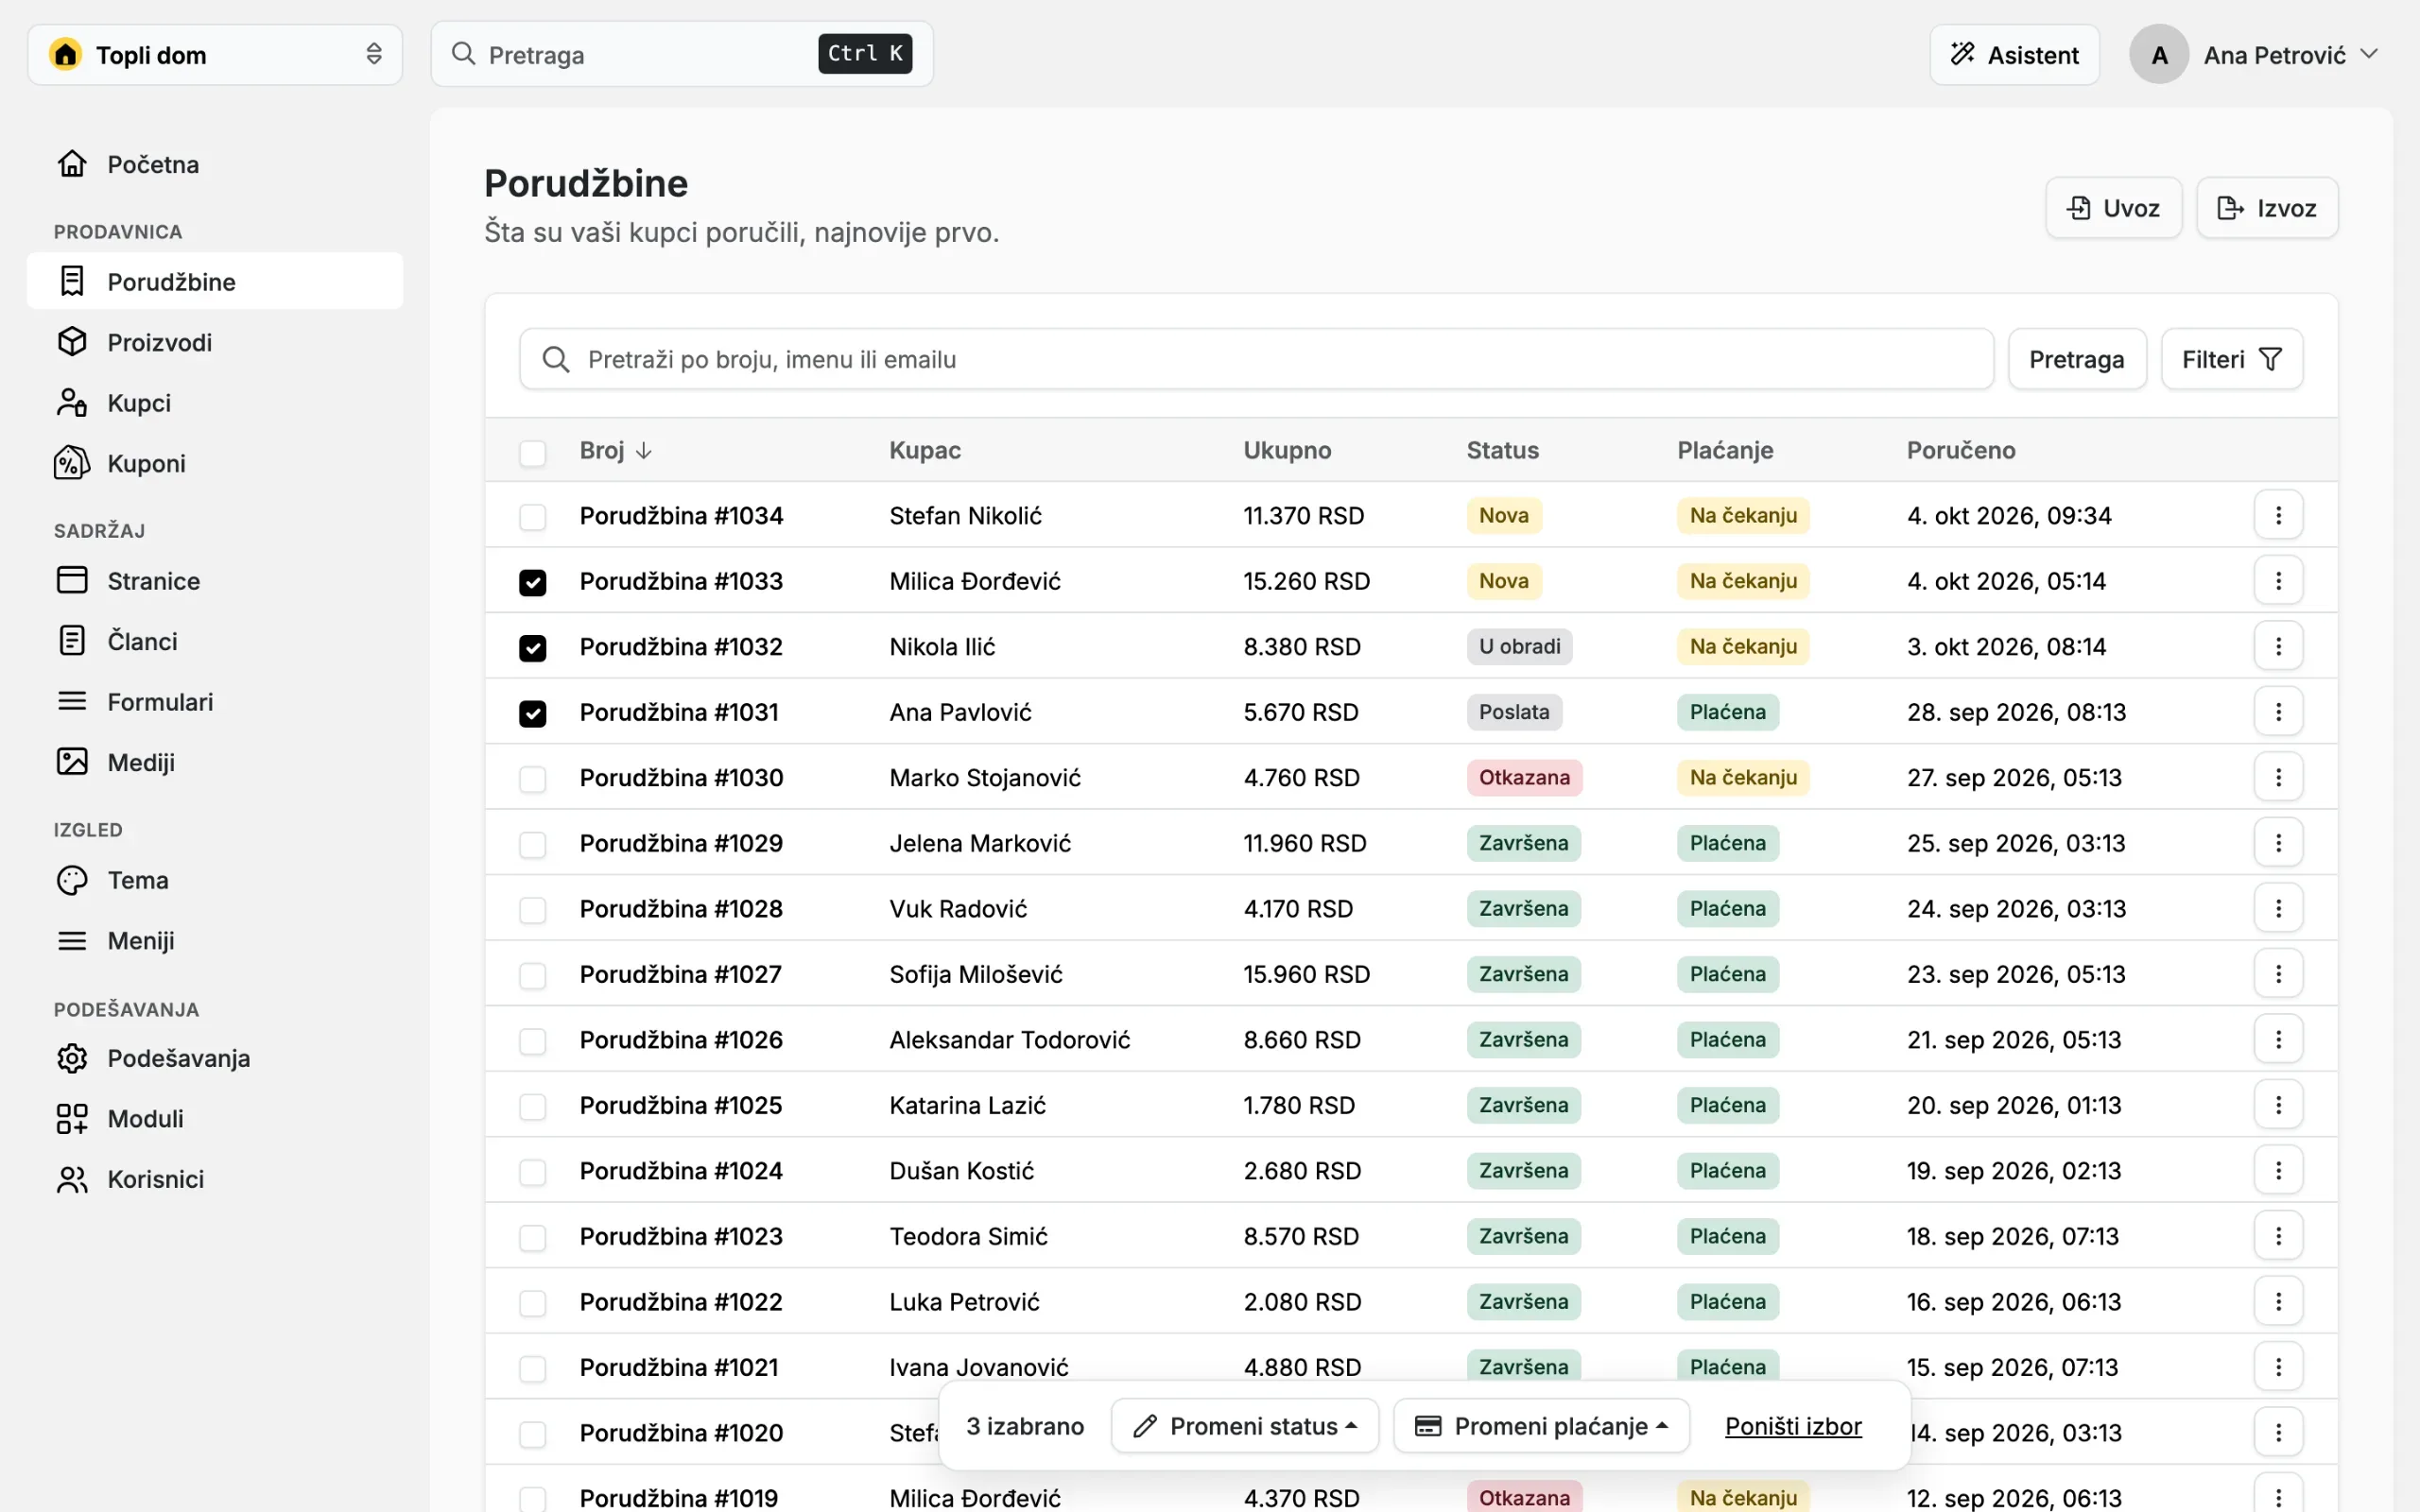Image resolution: width=2420 pixels, height=1512 pixels.
Task: Click the Proizvodi box icon
Action: pyautogui.click(x=72, y=342)
